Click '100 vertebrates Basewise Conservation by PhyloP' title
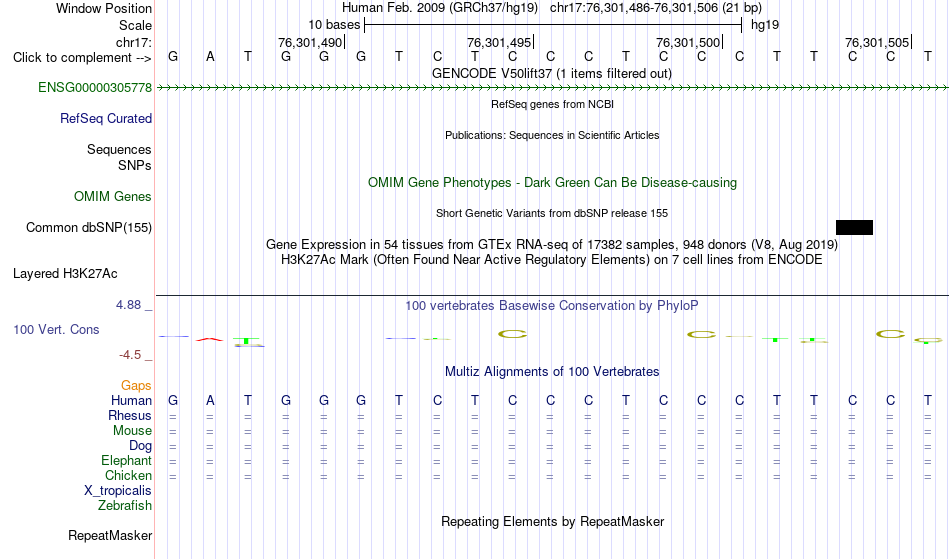The height and width of the screenshot is (559, 950). (x=552, y=306)
